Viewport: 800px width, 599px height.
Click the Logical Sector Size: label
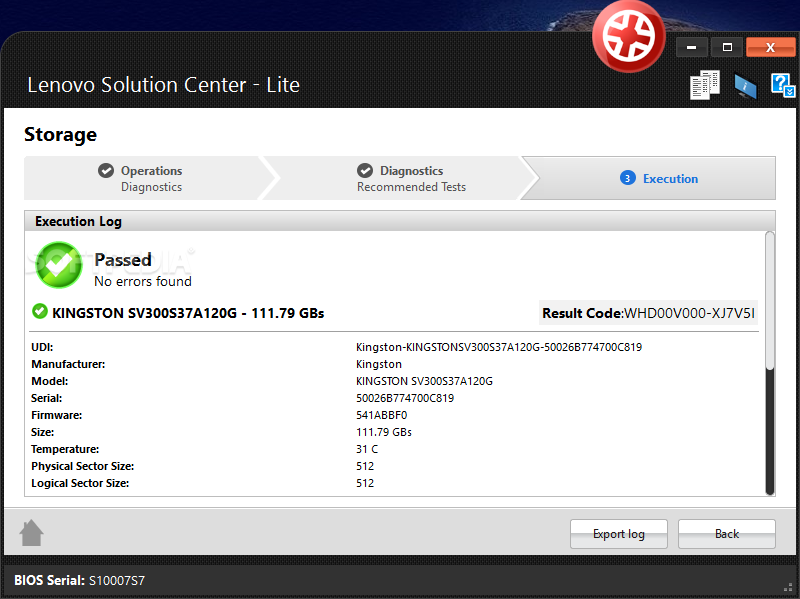pyautogui.click(x=80, y=483)
